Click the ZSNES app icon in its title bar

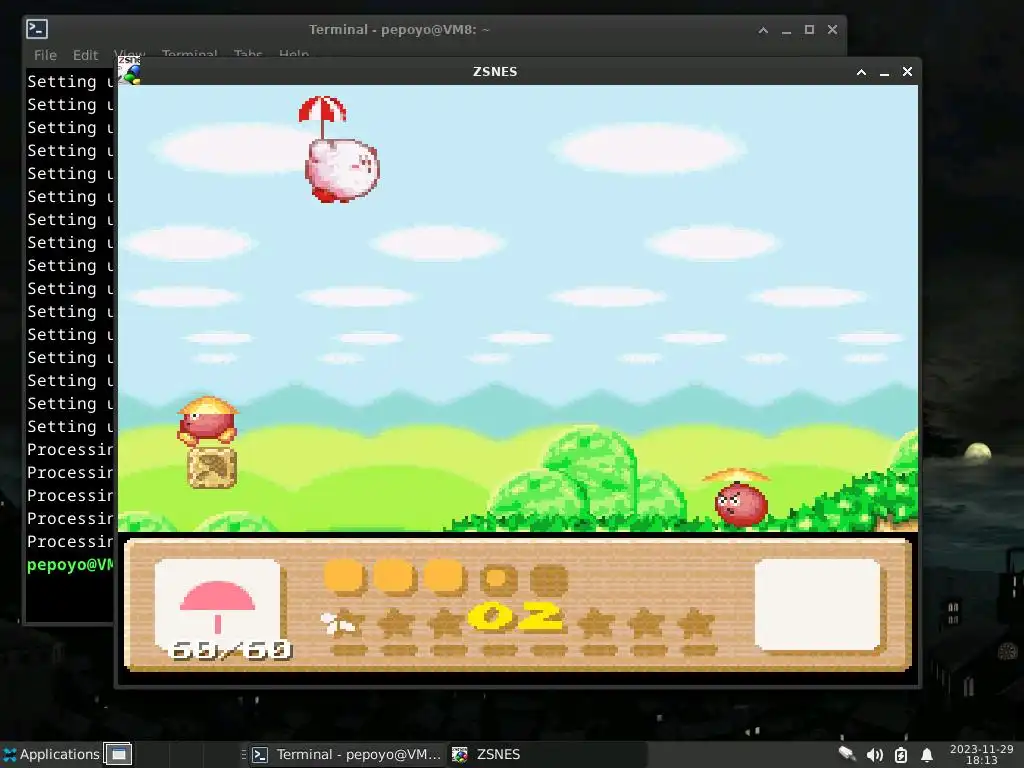(129, 71)
